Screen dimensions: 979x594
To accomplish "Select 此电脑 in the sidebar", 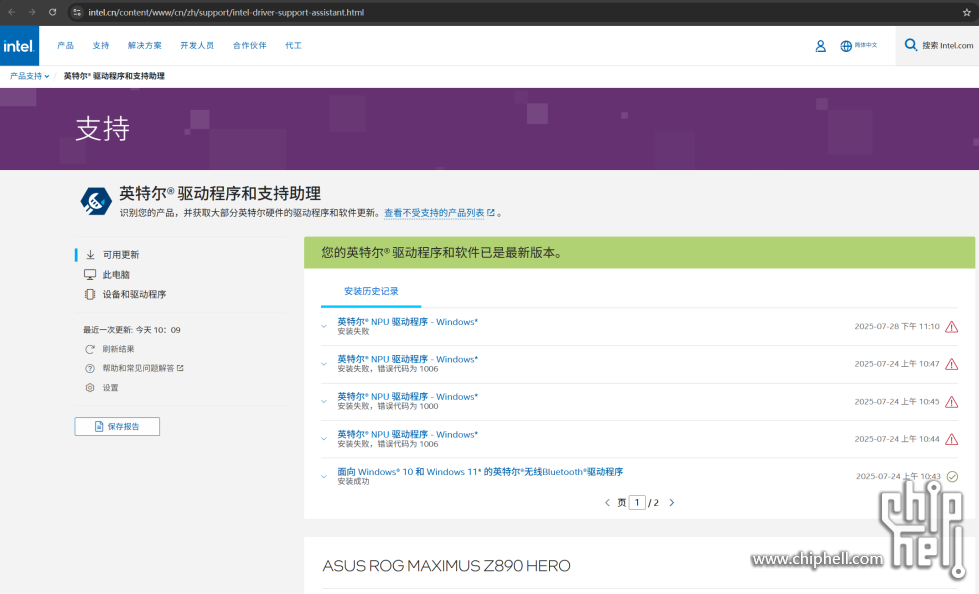I will [116, 275].
